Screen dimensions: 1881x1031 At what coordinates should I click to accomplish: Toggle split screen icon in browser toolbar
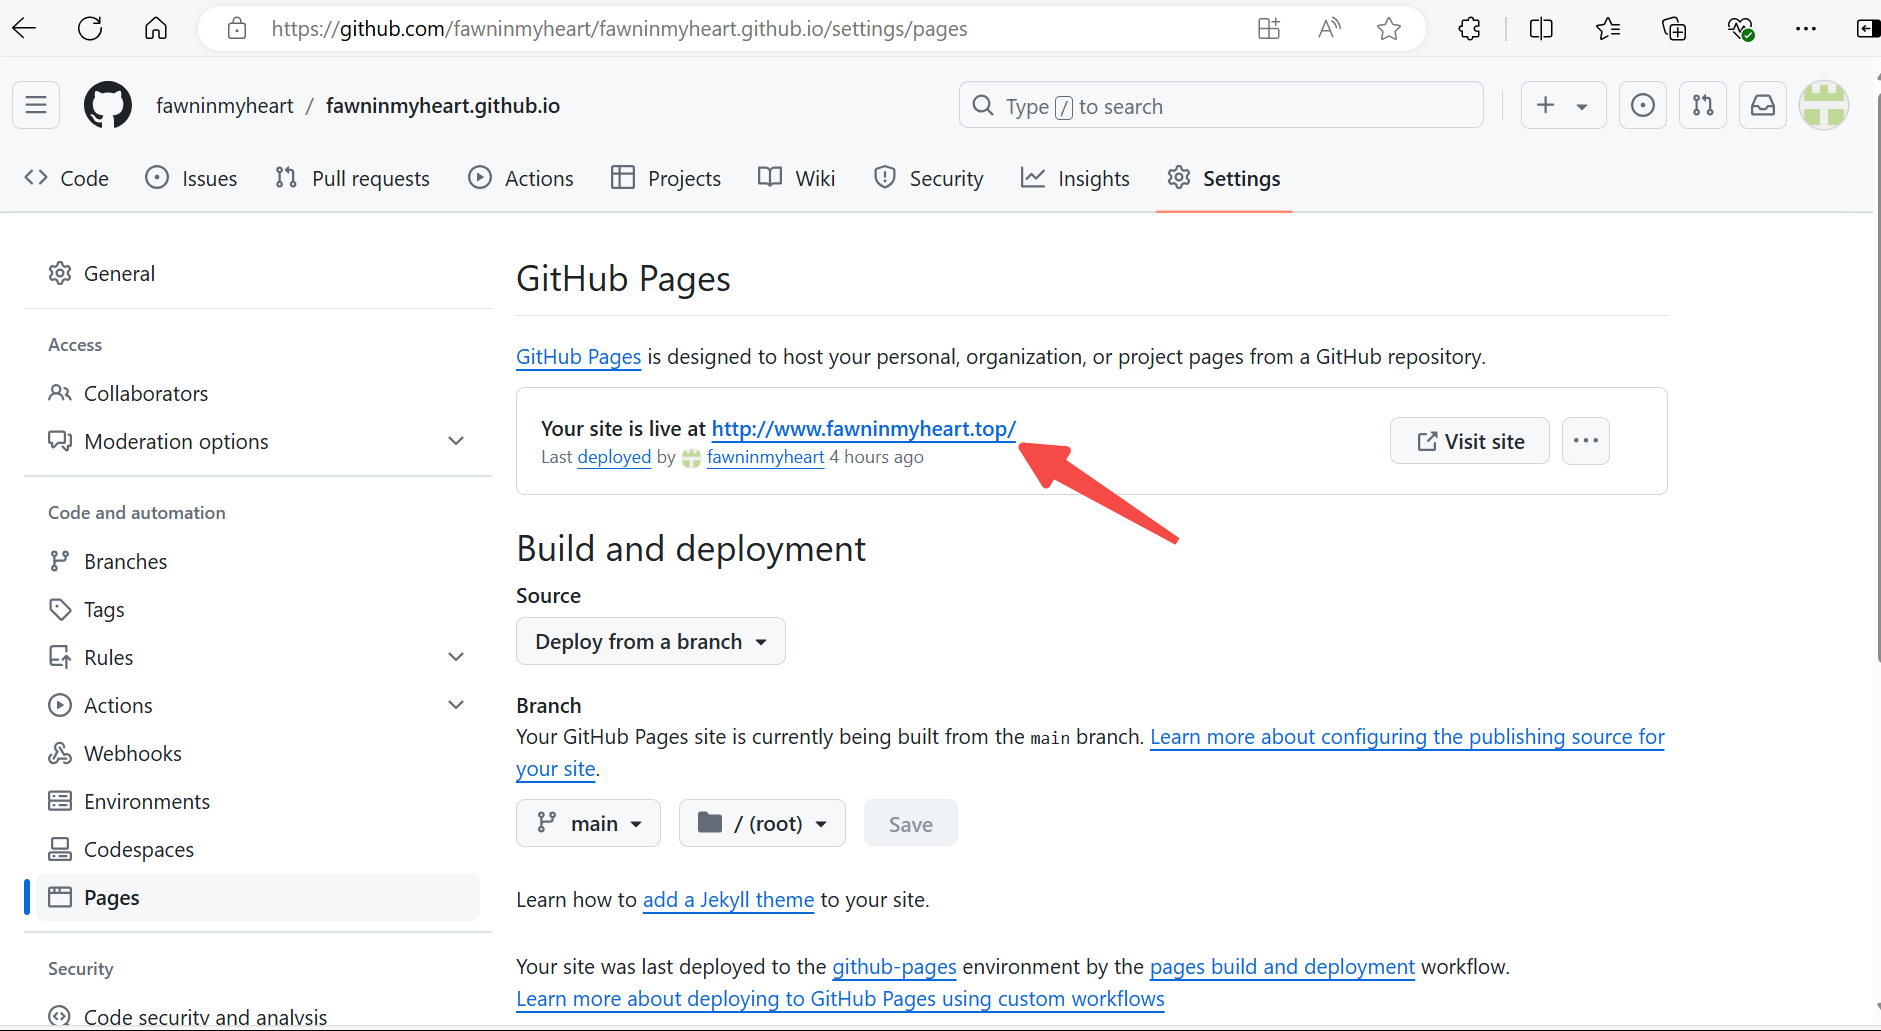(1541, 28)
